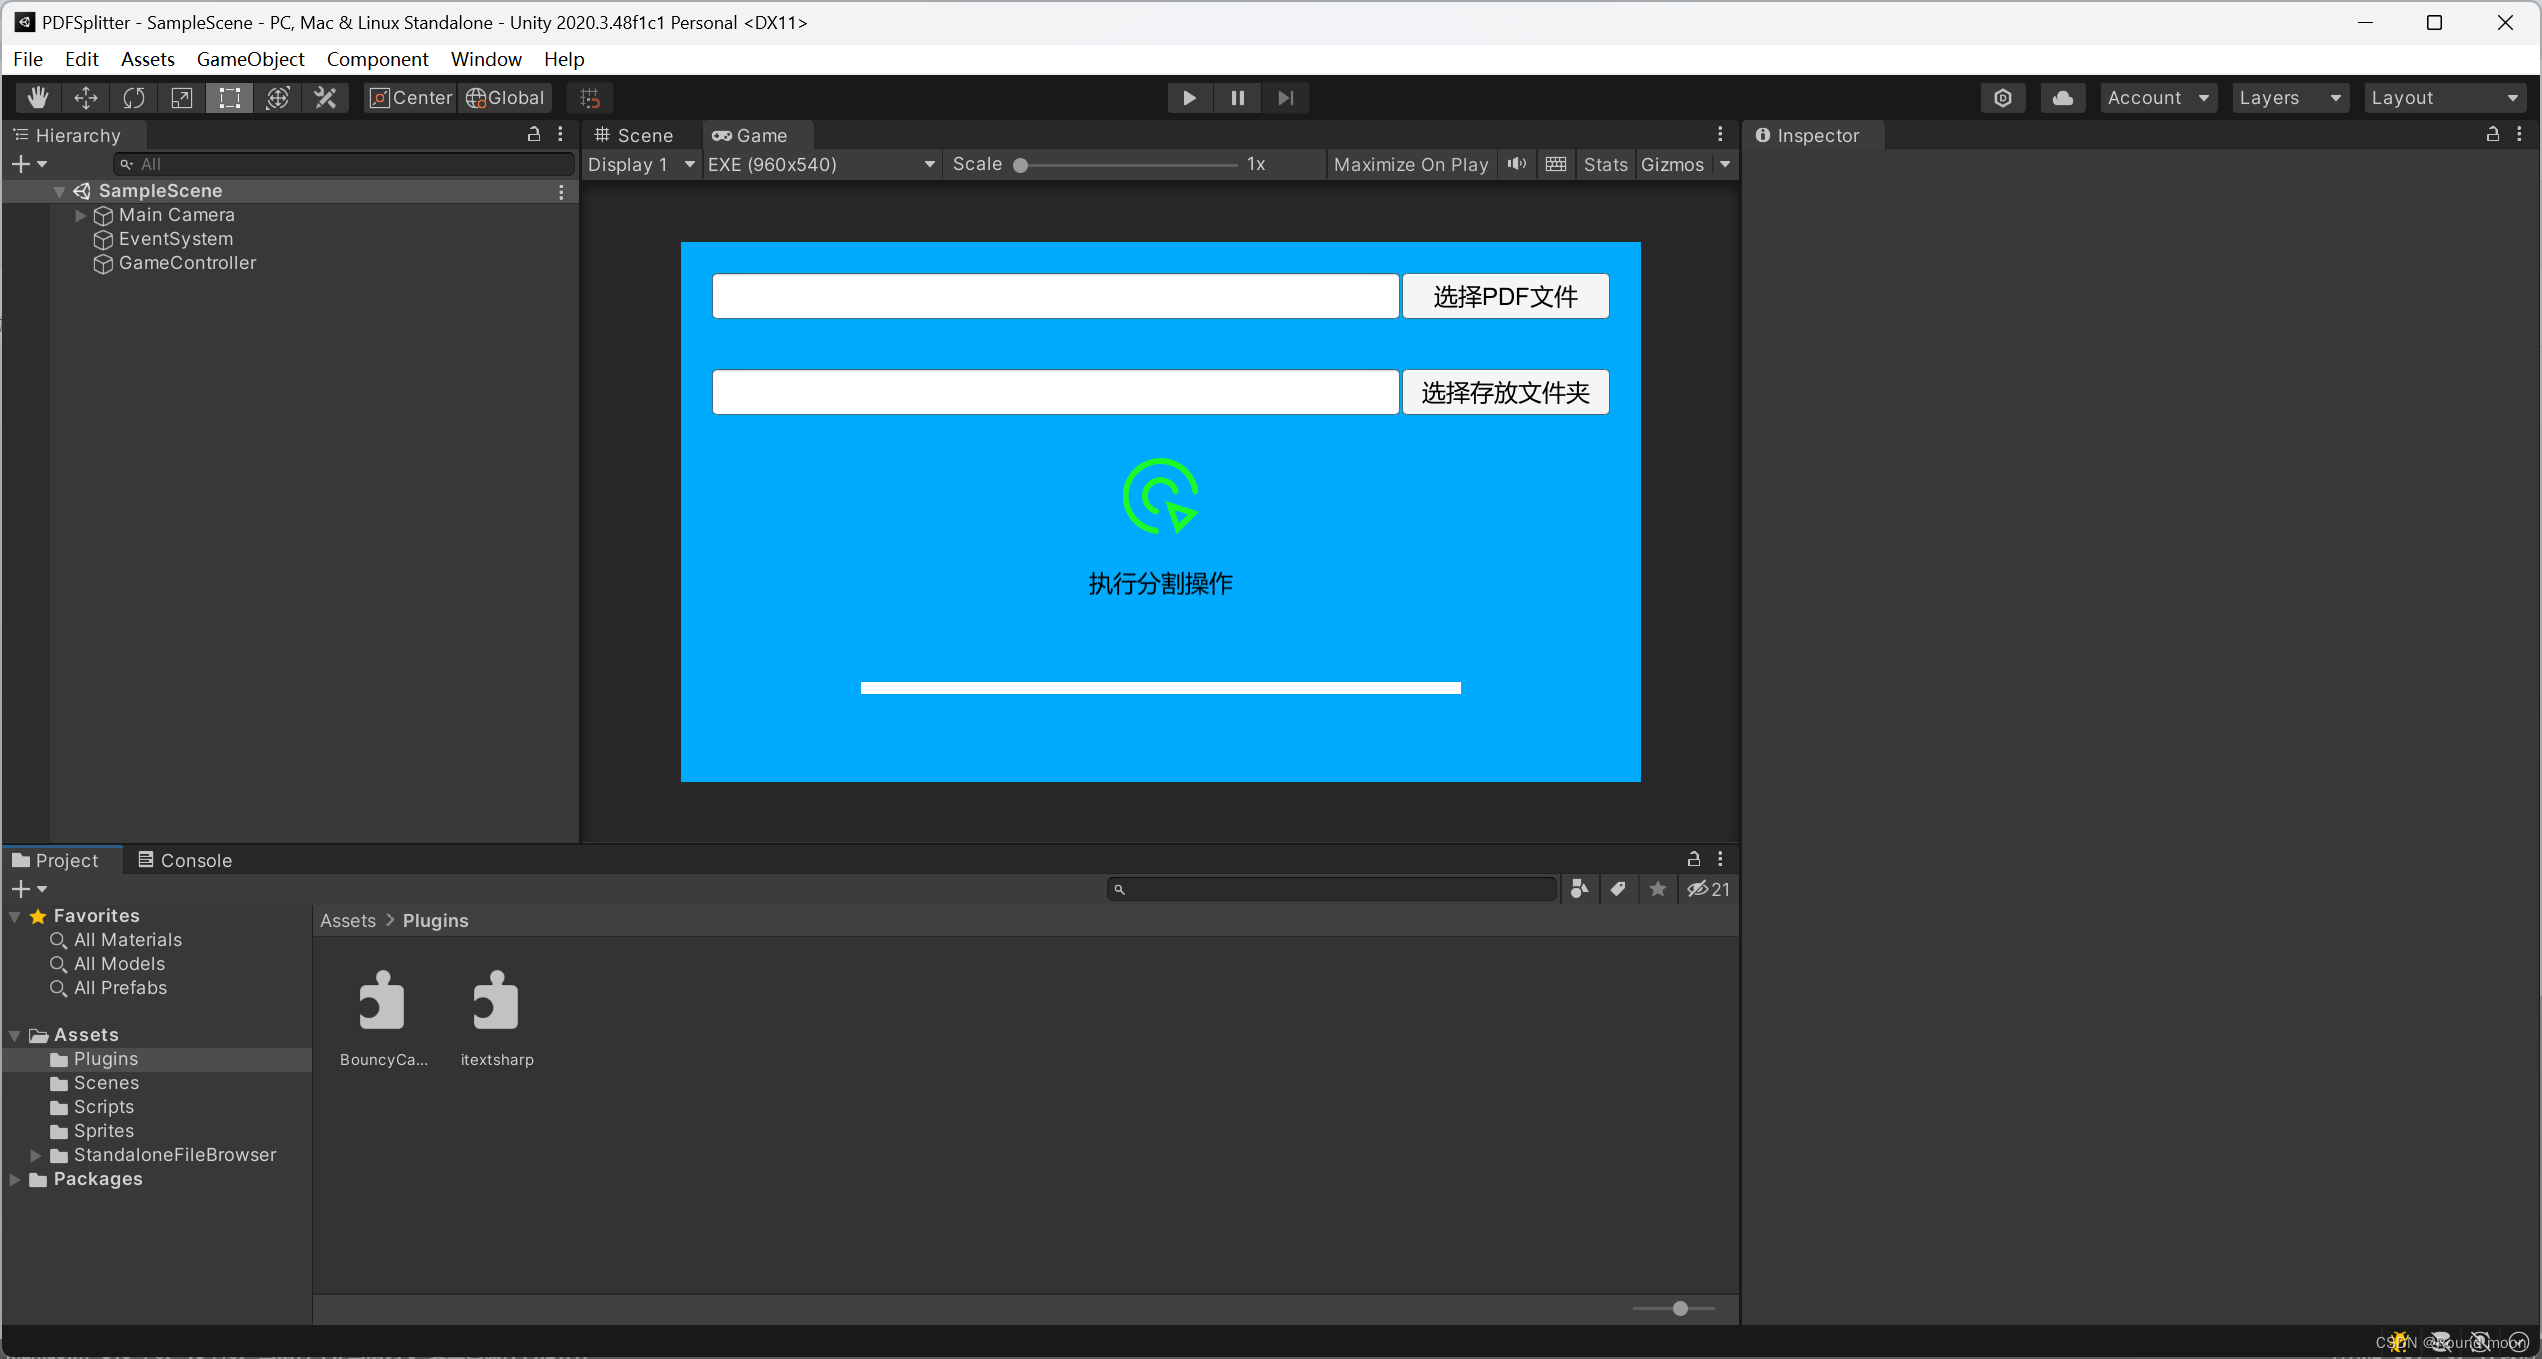Expand the SampleScene hierarchy tree
Viewport: 2542px width, 1359px height.
[57, 190]
